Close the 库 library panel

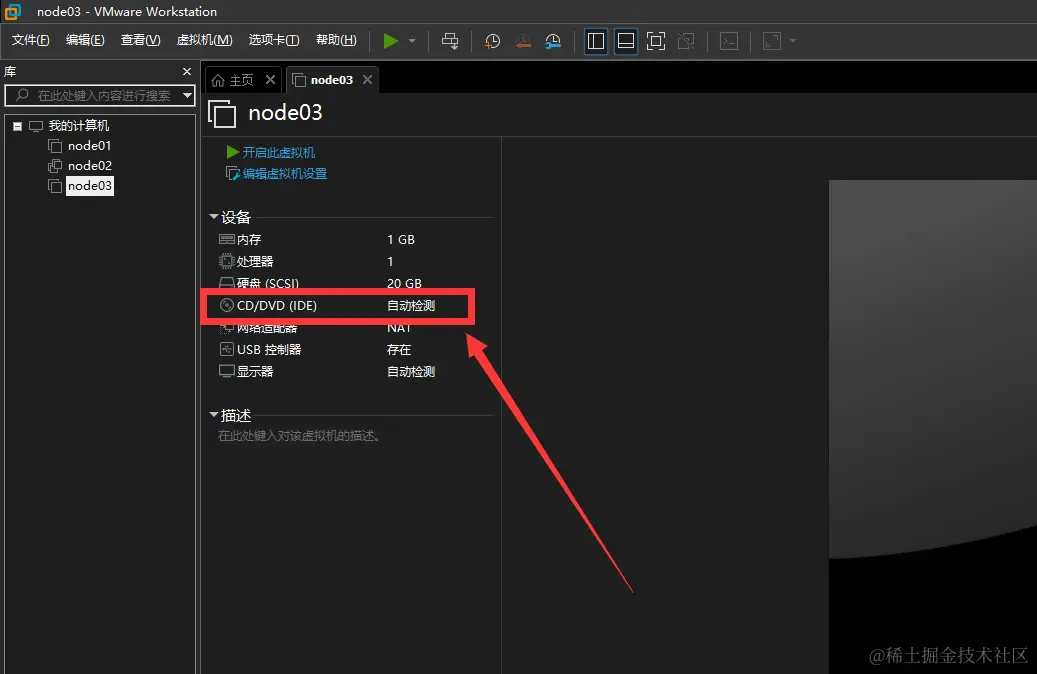(x=187, y=71)
